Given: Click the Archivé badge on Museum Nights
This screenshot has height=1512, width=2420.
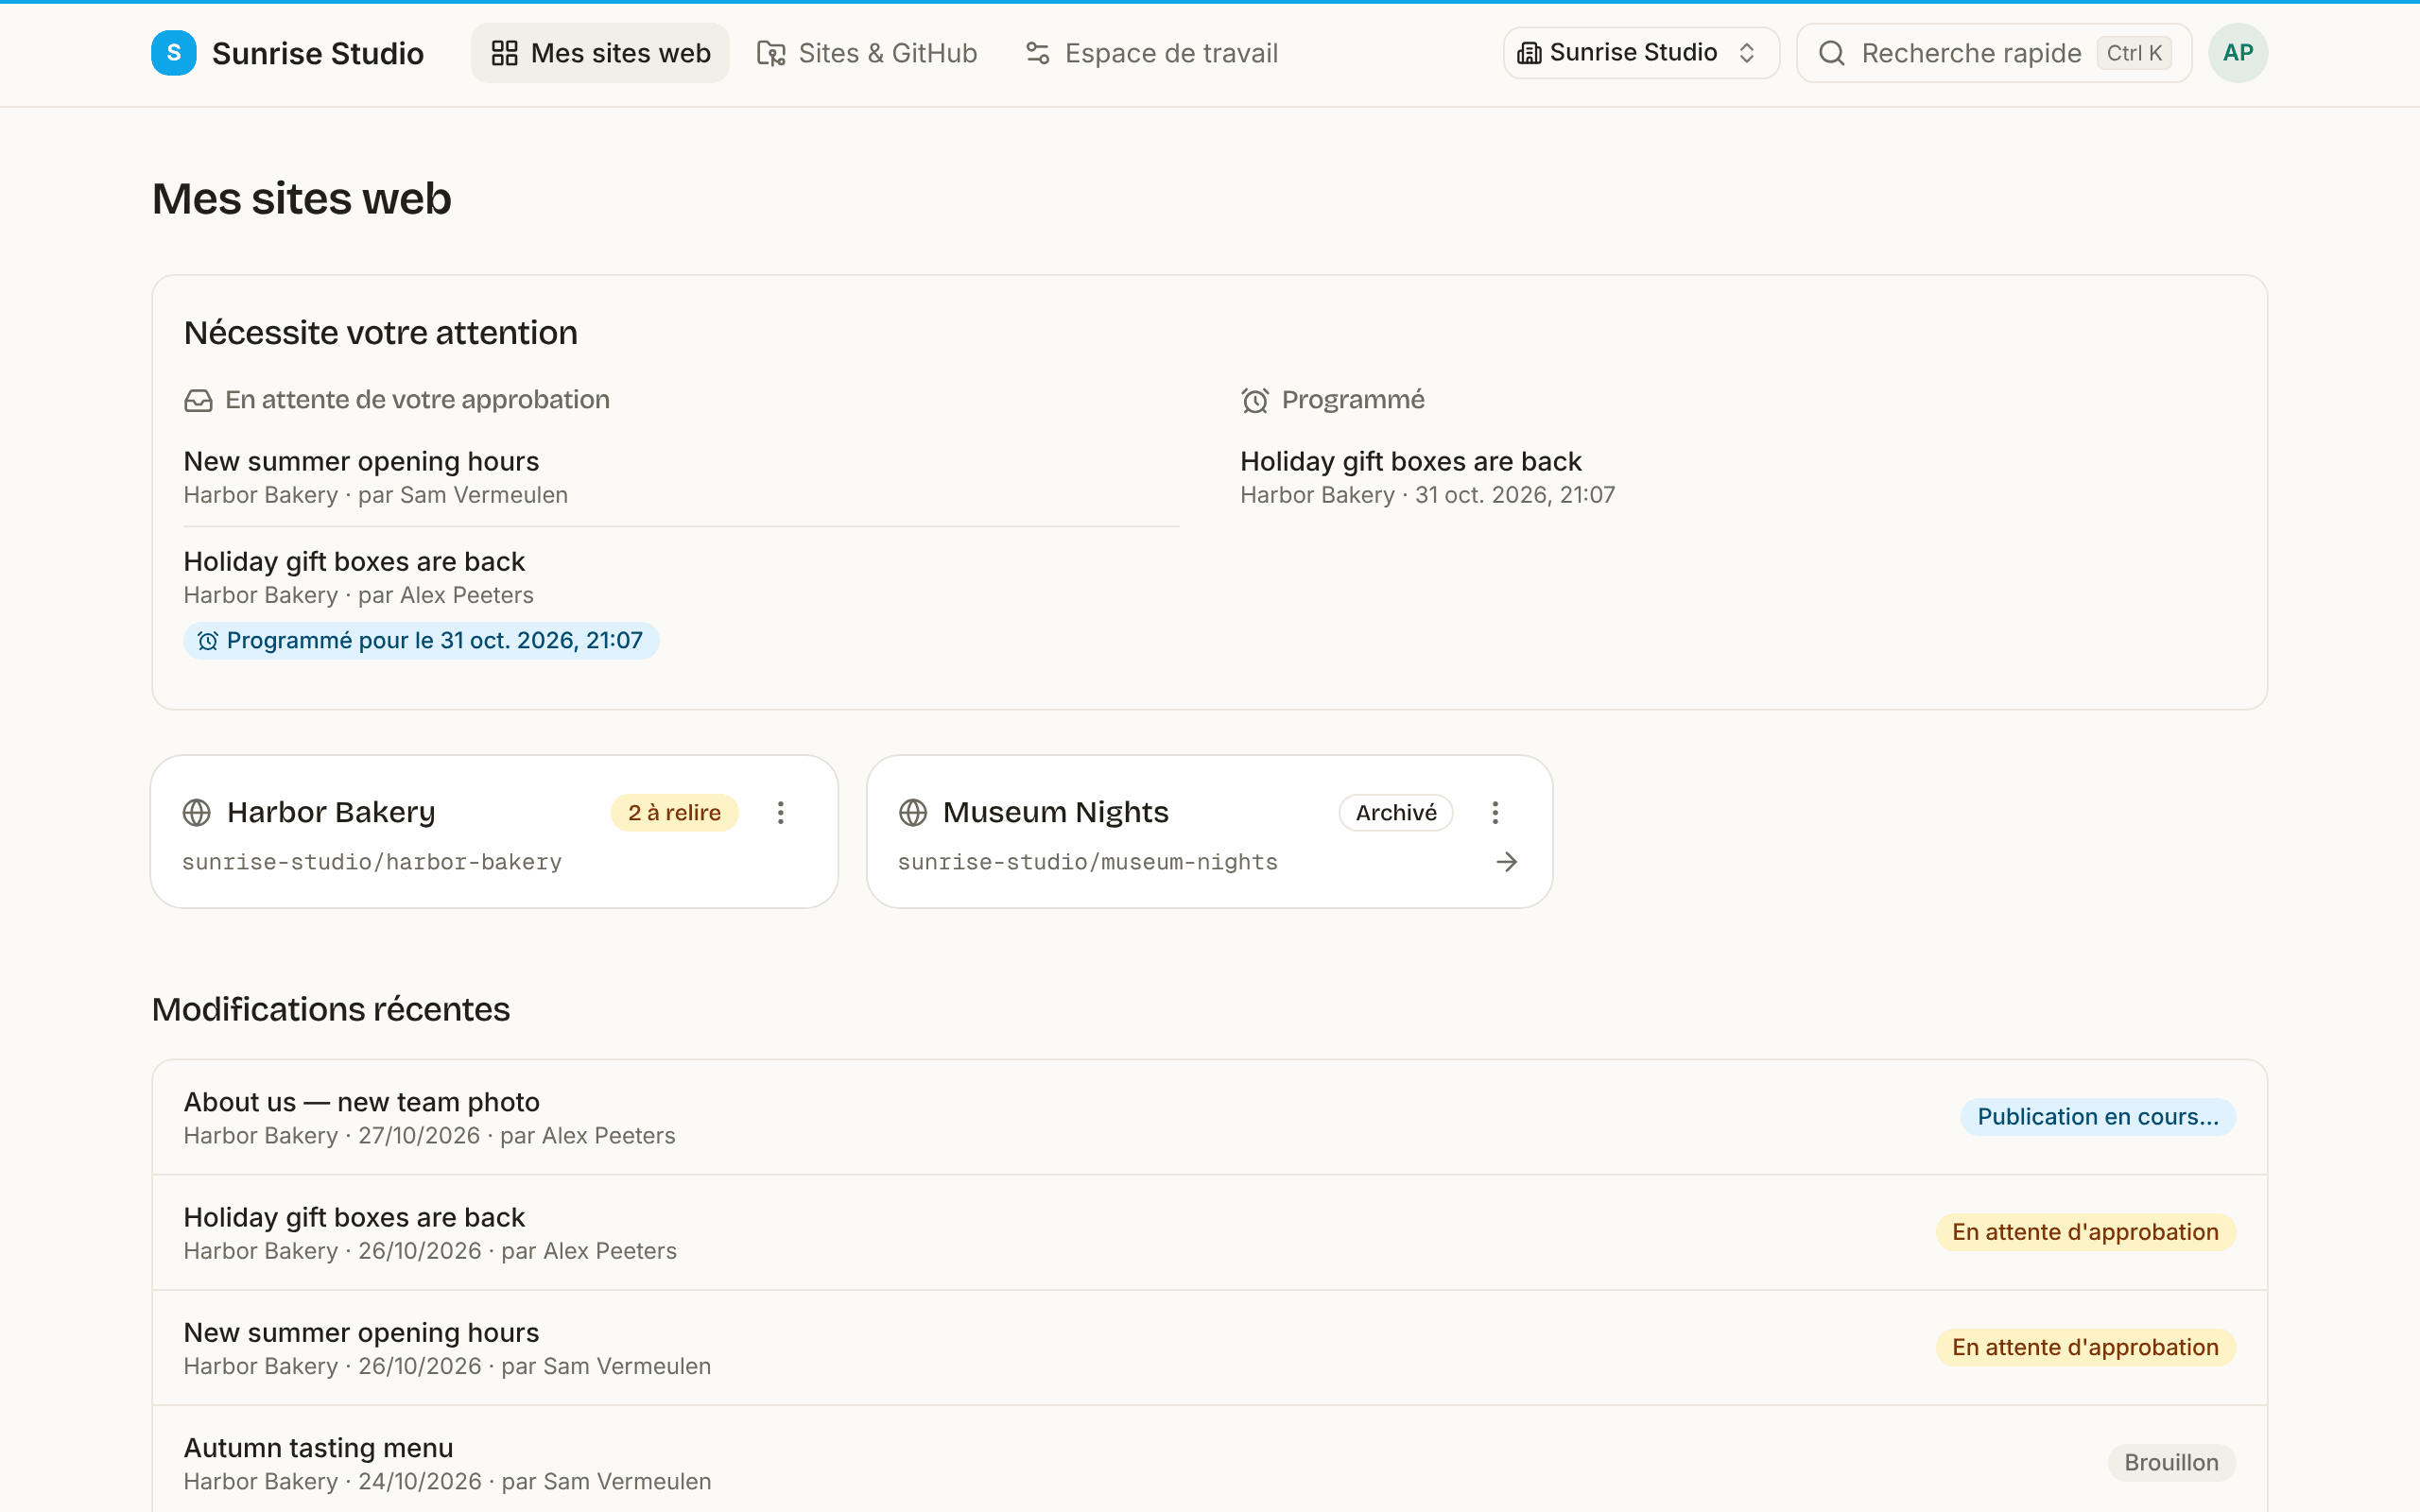Looking at the screenshot, I should tap(1396, 812).
